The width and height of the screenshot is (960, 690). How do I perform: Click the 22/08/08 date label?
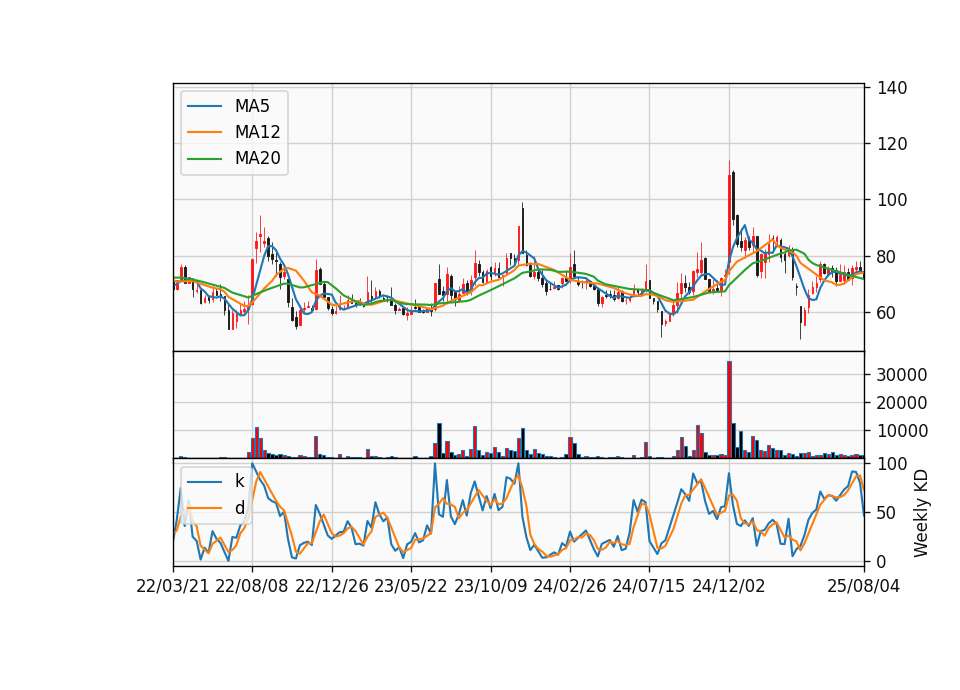pos(252,586)
